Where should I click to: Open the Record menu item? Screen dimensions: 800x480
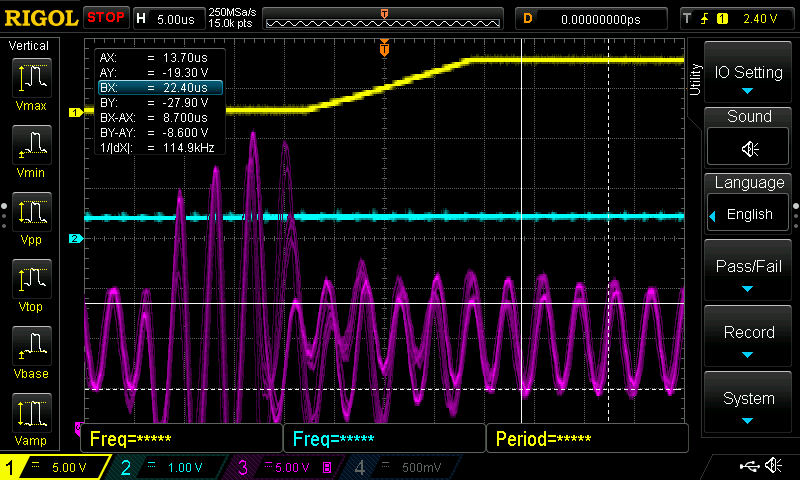[749, 339]
